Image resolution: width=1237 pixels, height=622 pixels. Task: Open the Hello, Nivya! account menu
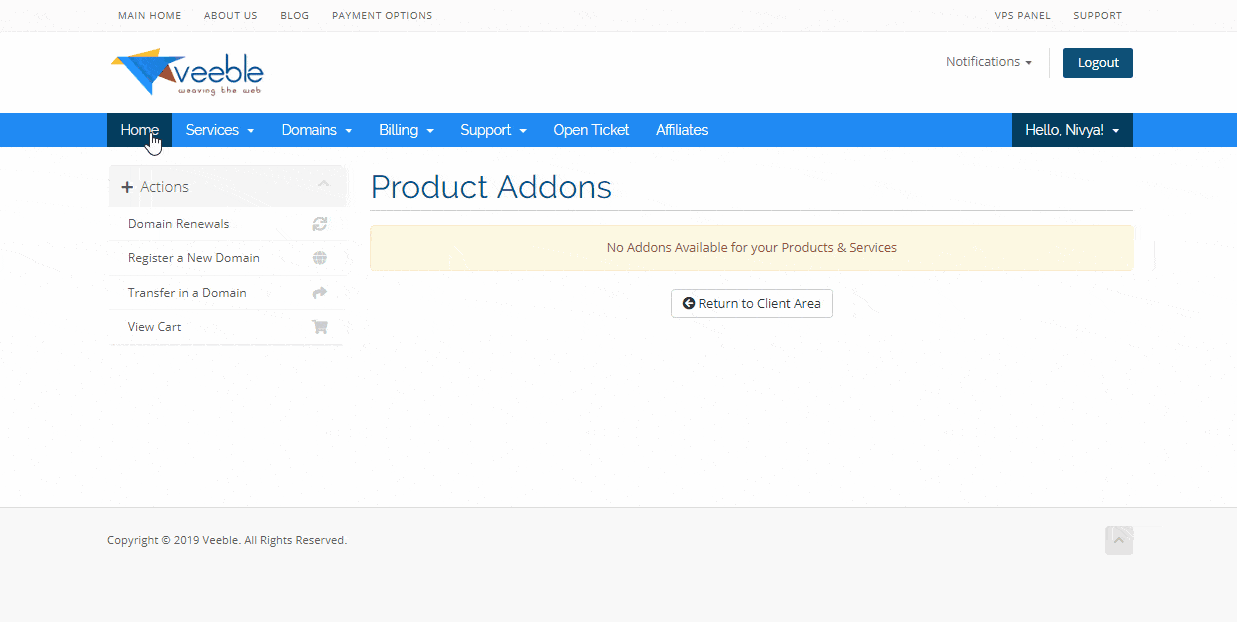[1072, 130]
